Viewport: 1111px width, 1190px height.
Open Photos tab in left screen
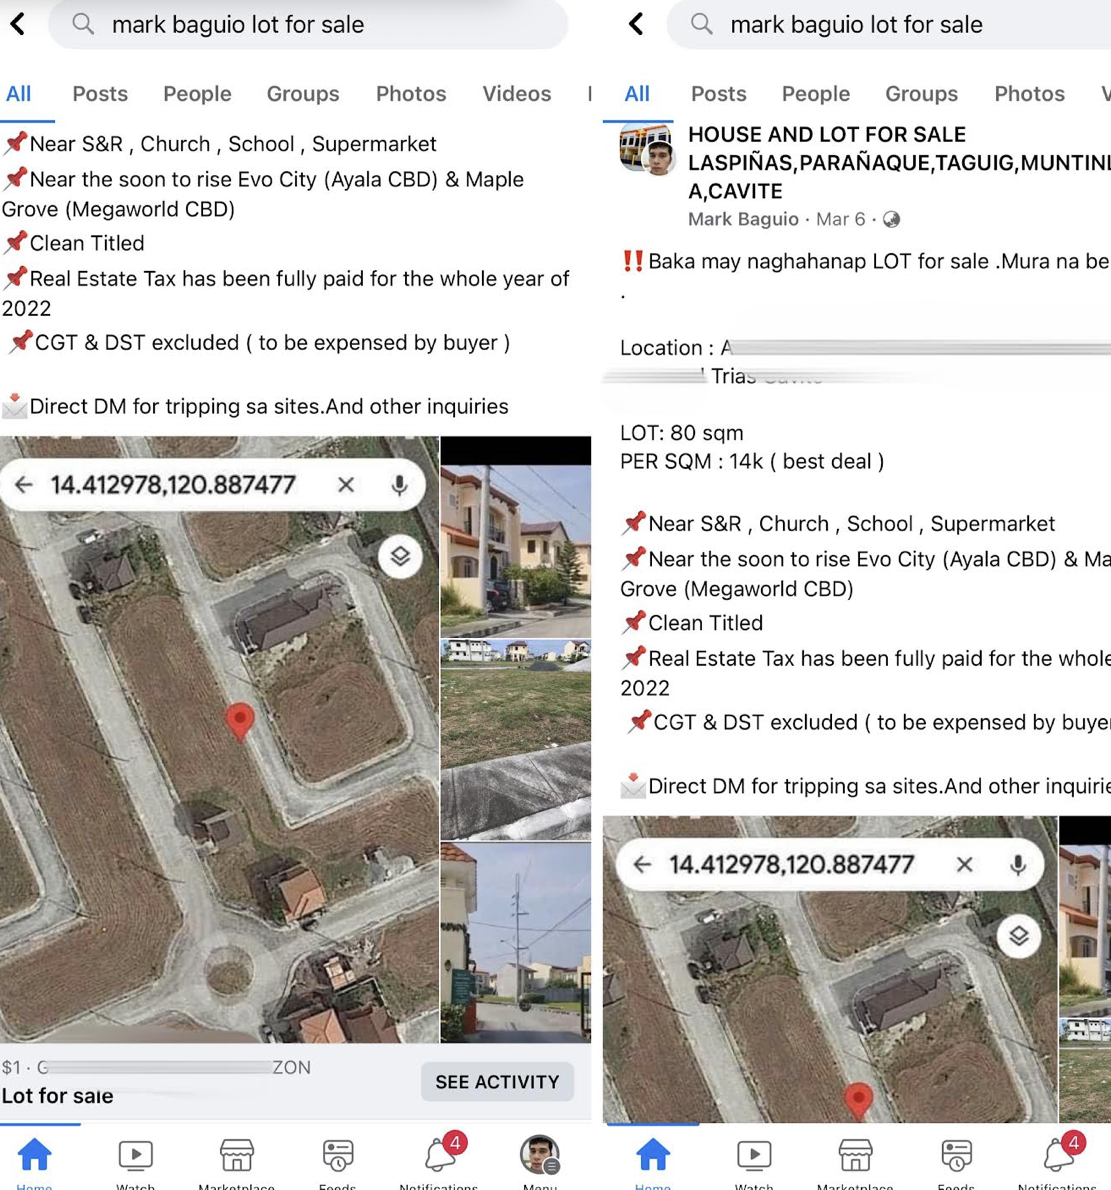[411, 93]
